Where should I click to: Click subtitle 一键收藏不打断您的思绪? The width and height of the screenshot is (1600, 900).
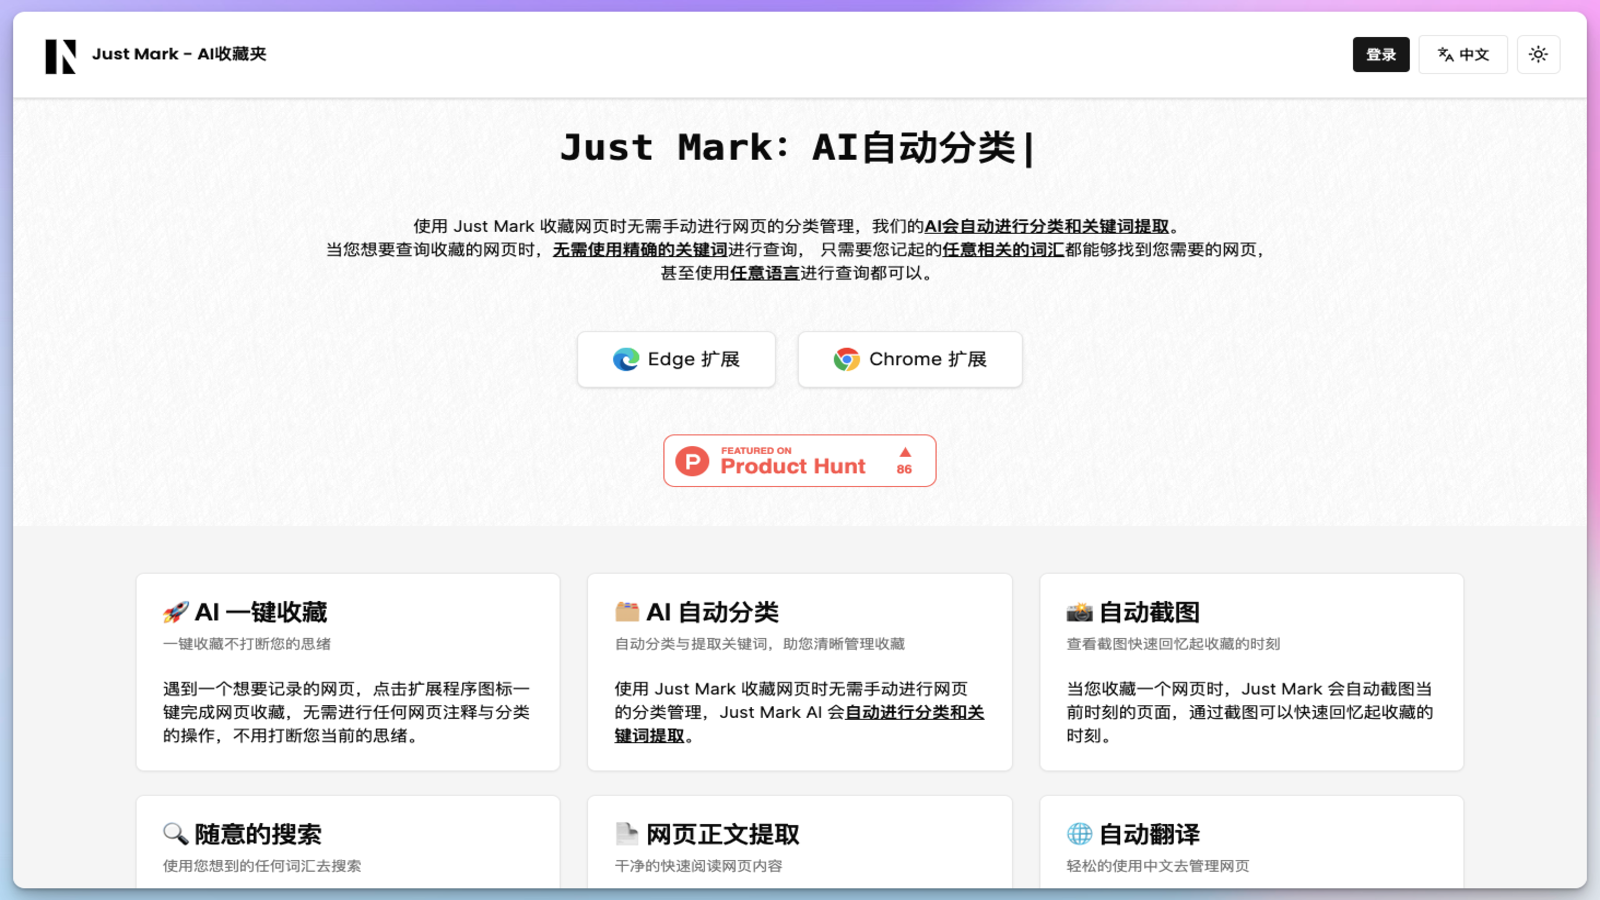pyautogui.click(x=247, y=644)
